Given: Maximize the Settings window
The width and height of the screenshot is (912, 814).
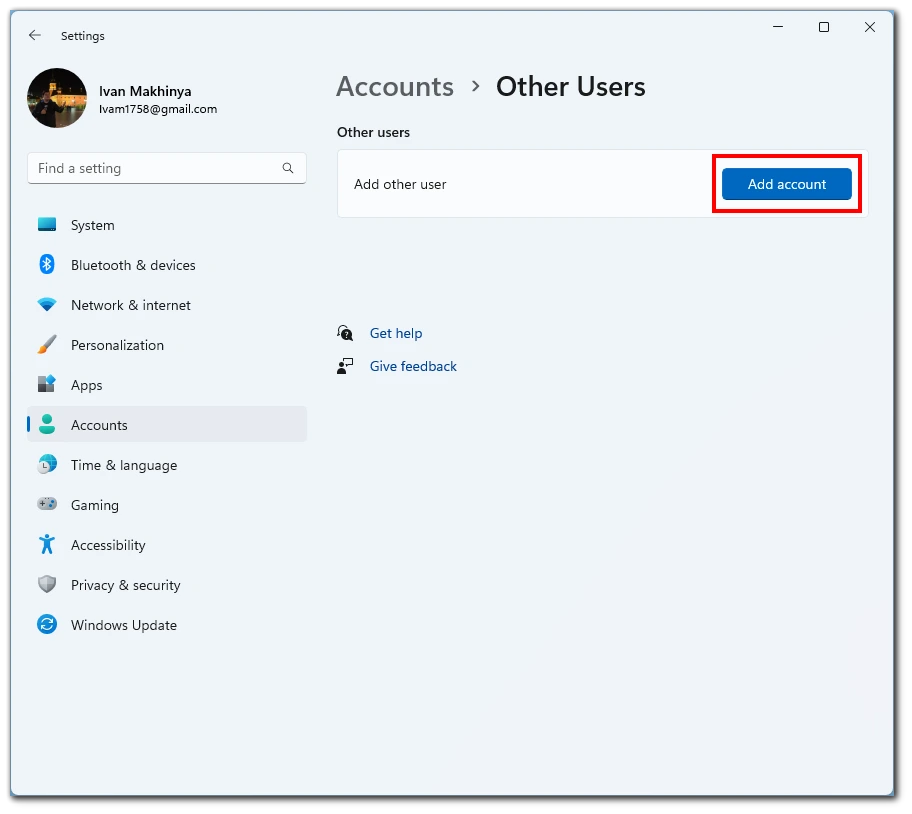Looking at the screenshot, I should coord(824,28).
